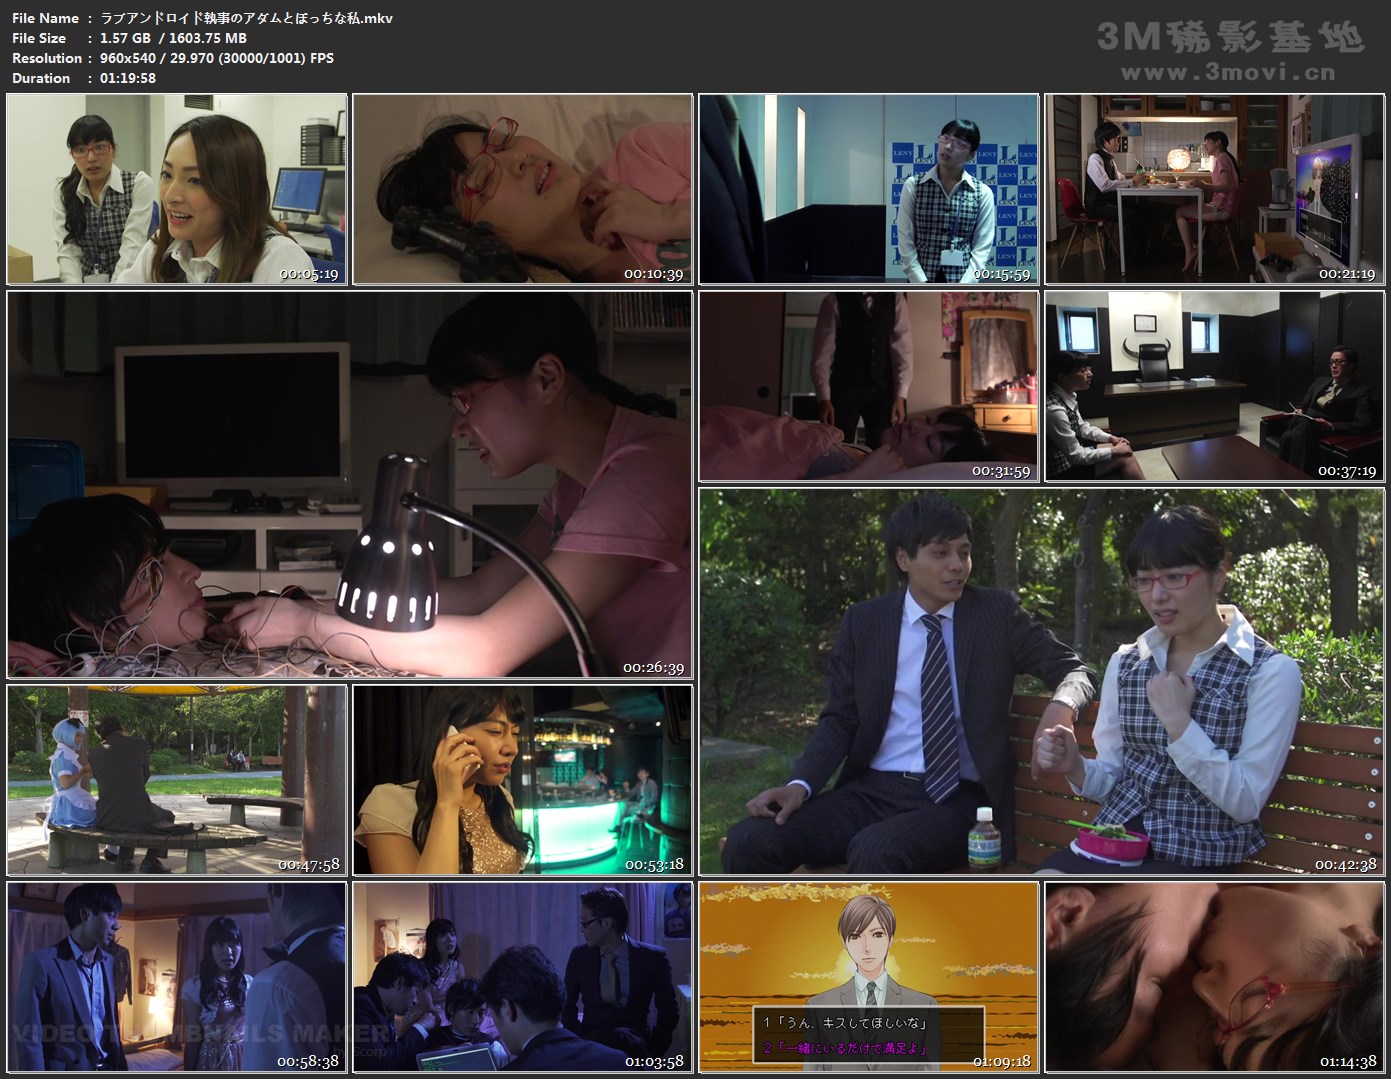Select the close-up kiss thumbnail at 01:14:38

(x=1213, y=977)
